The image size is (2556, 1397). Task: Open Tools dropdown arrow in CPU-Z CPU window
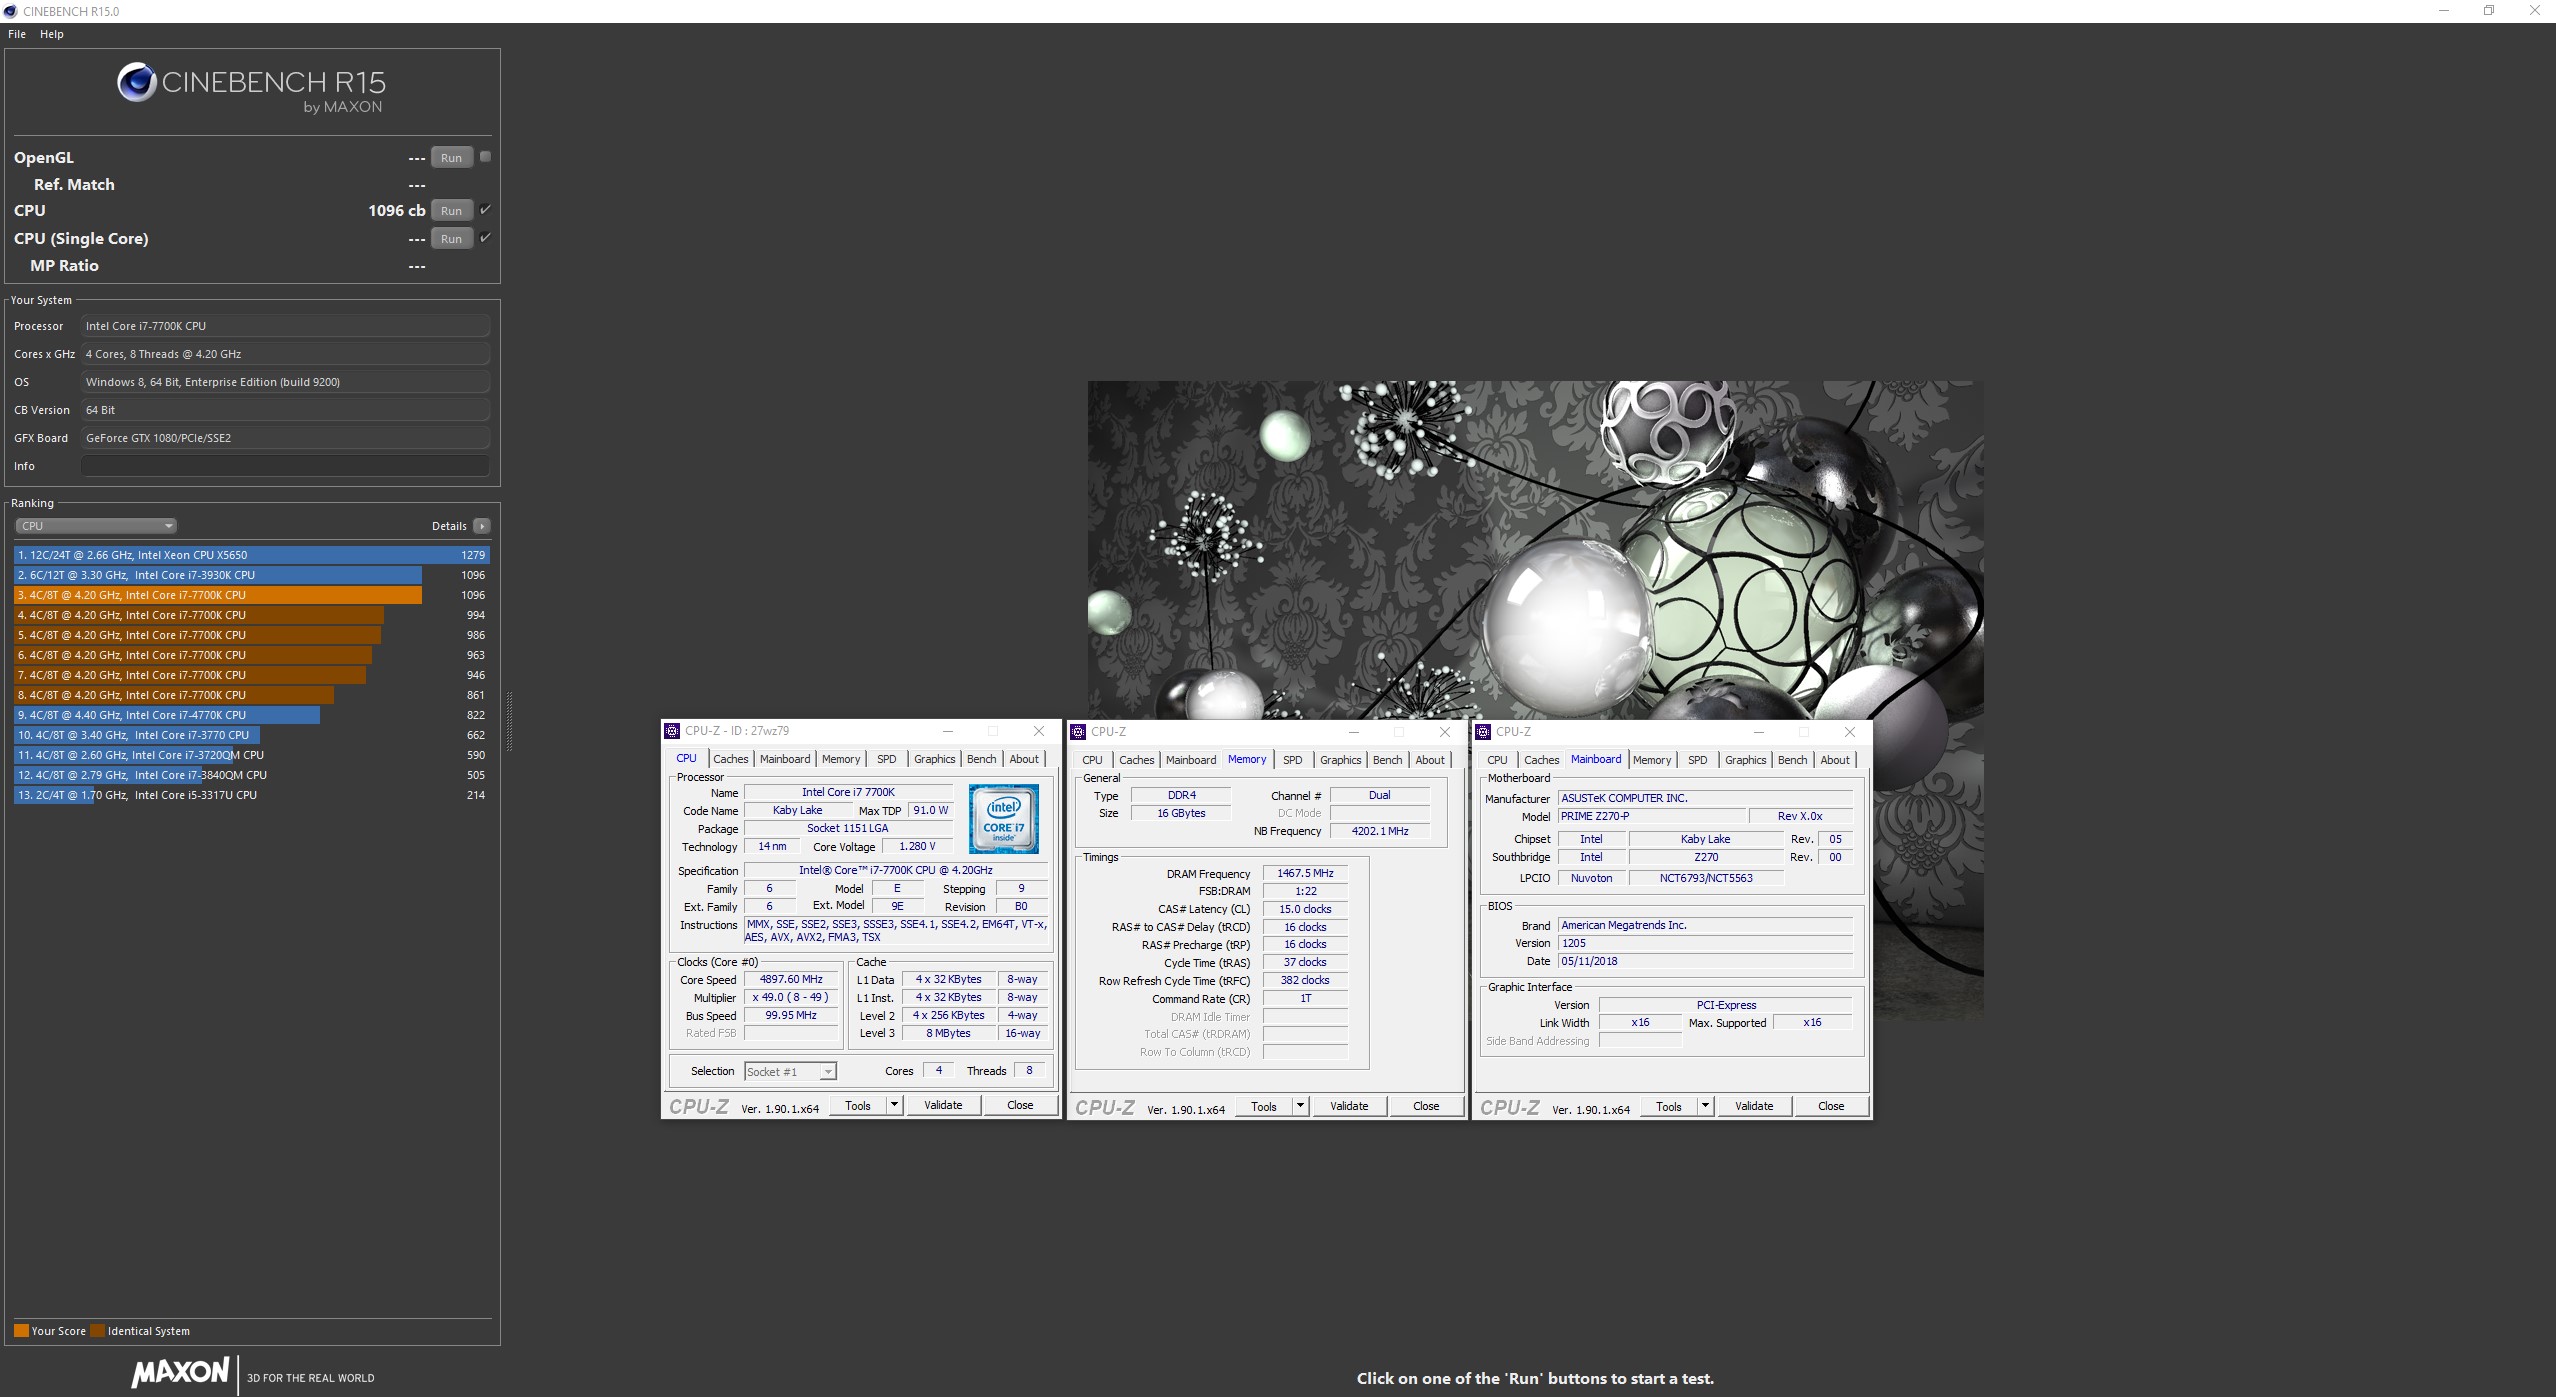(895, 1105)
